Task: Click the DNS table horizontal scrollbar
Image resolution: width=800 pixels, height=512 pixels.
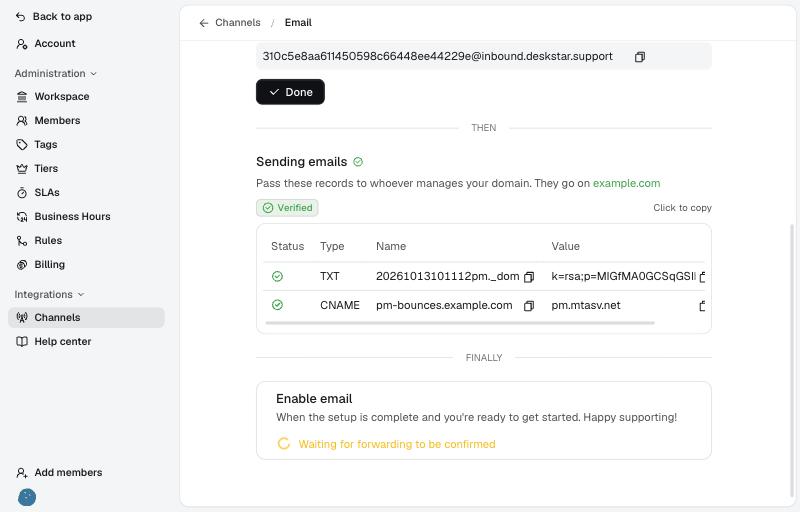Action: [460, 323]
